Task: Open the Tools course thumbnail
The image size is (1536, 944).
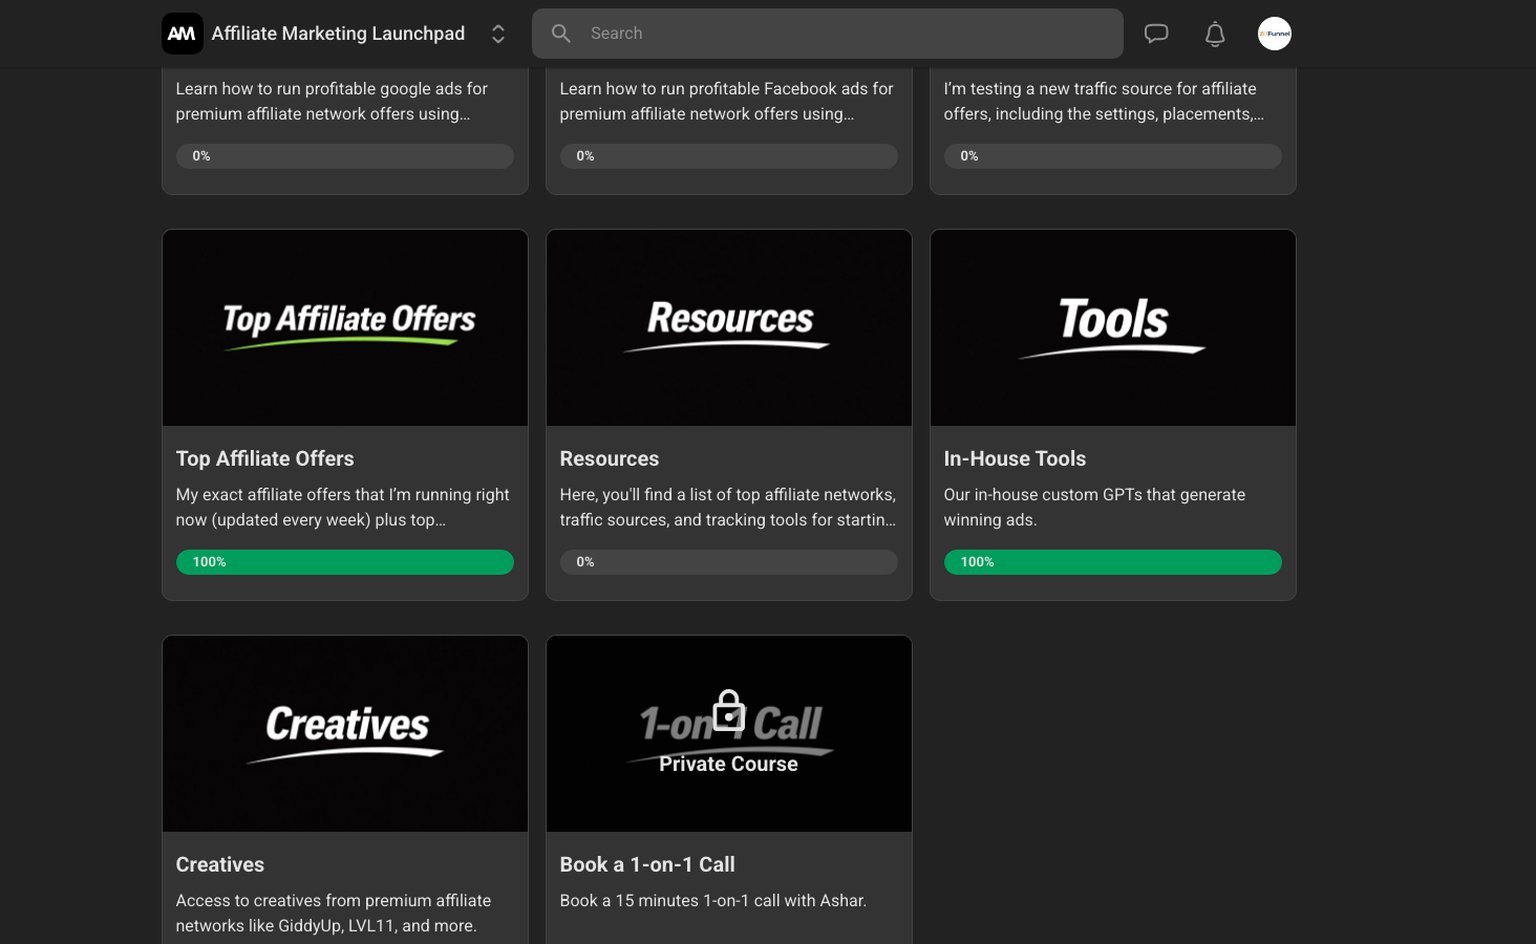Action: pyautogui.click(x=1113, y=328)
